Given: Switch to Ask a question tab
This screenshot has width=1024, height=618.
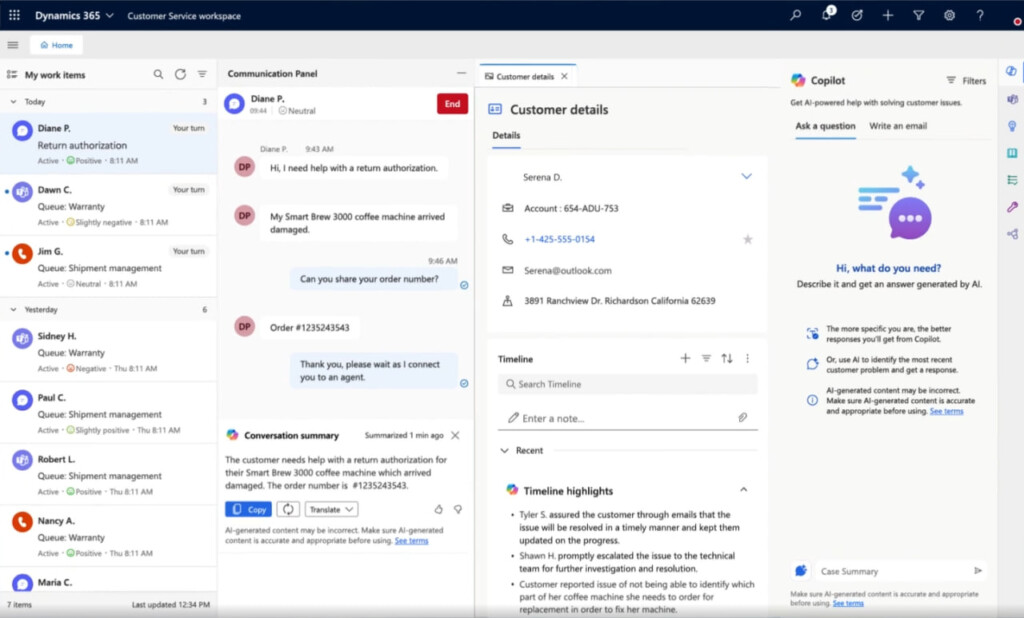Looking at the screenshot, I should pyautogui.click(x=825, y=126).
